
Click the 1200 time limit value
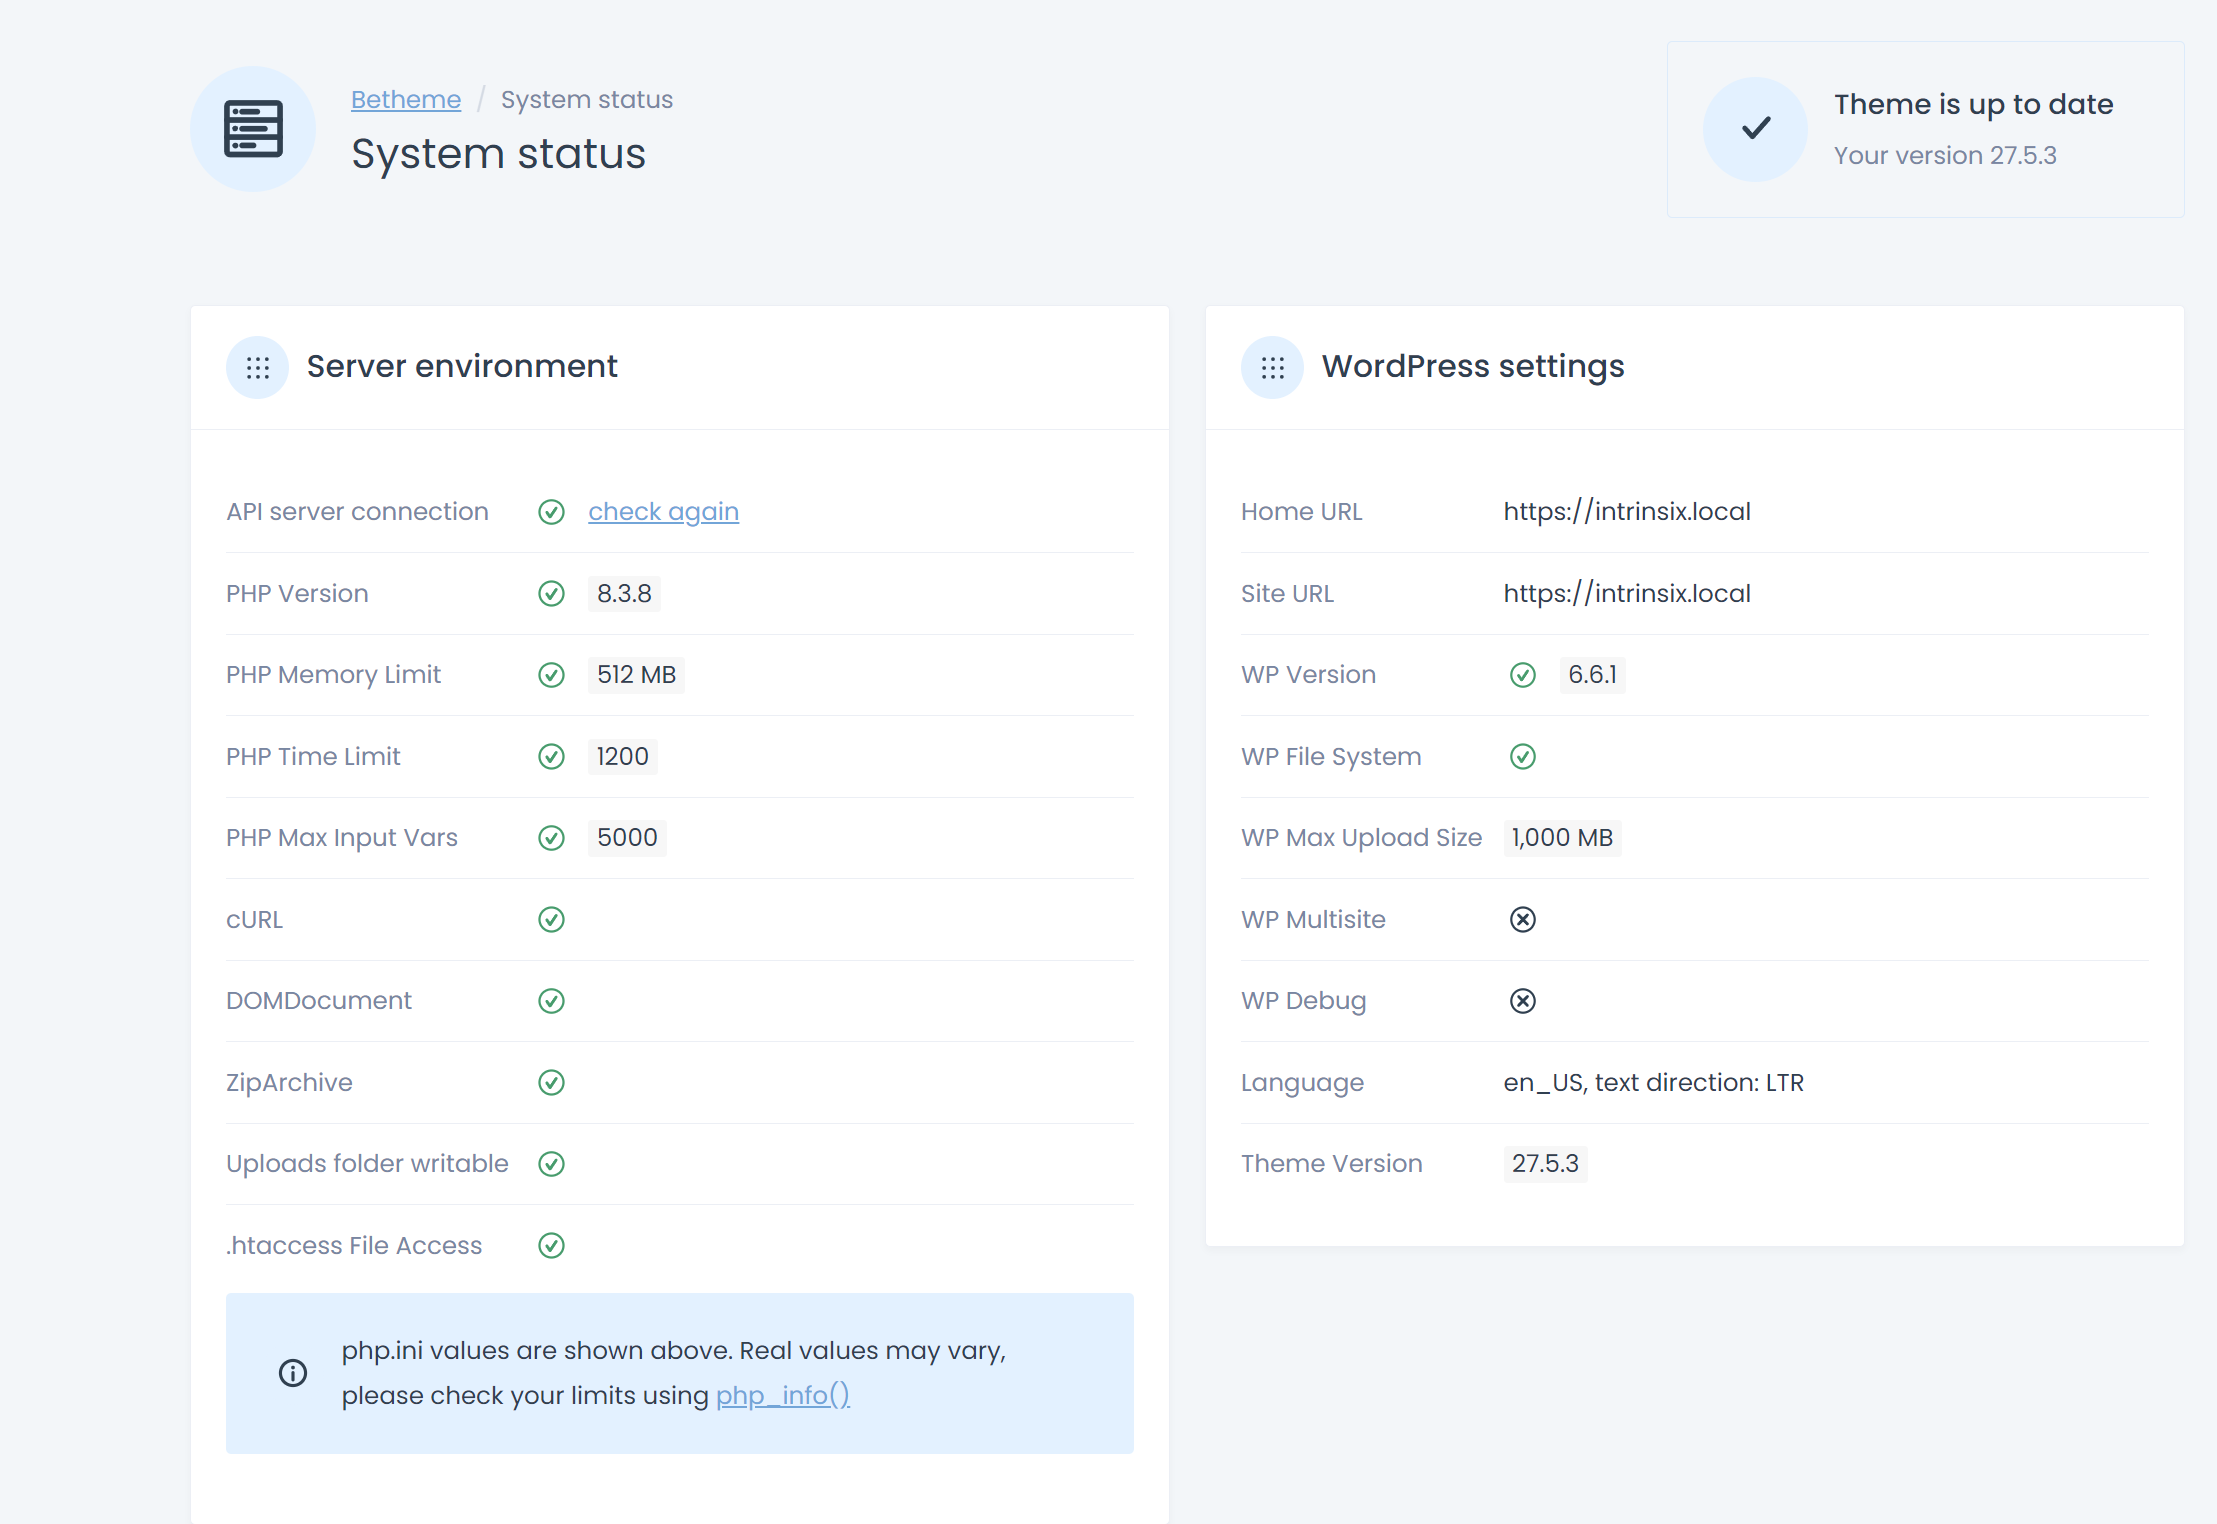tap(623, 757)
